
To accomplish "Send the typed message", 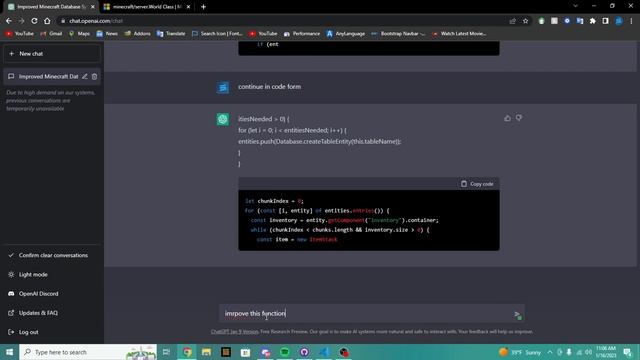I will click(x=517, y=314).
